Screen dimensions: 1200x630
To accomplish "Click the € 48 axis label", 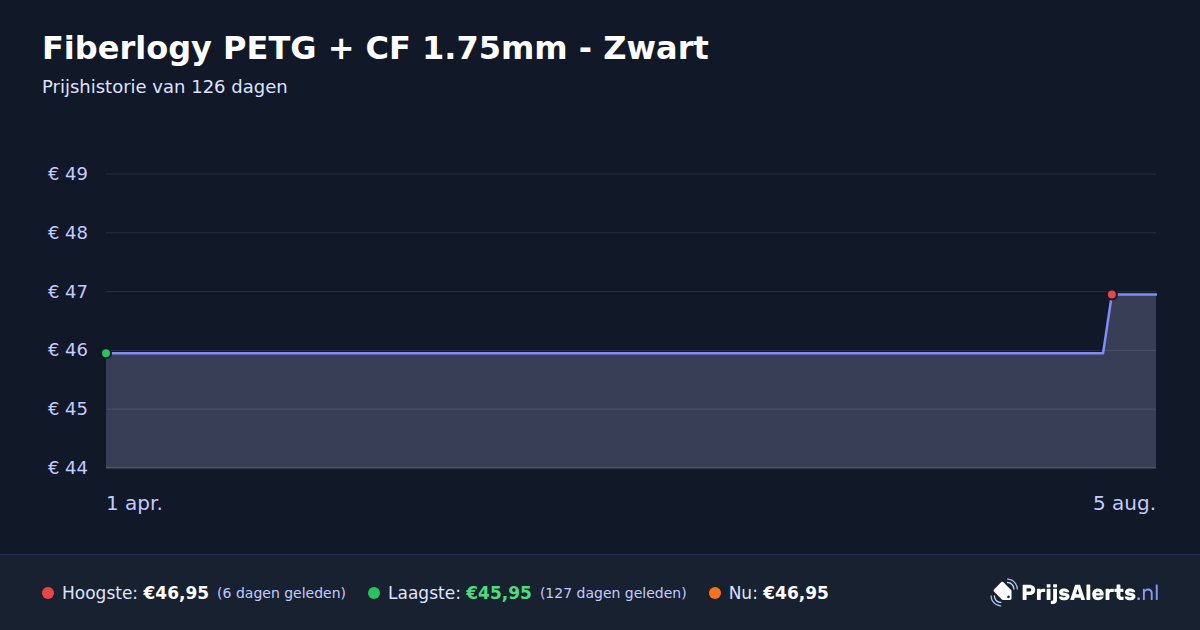I will (68, 233).
